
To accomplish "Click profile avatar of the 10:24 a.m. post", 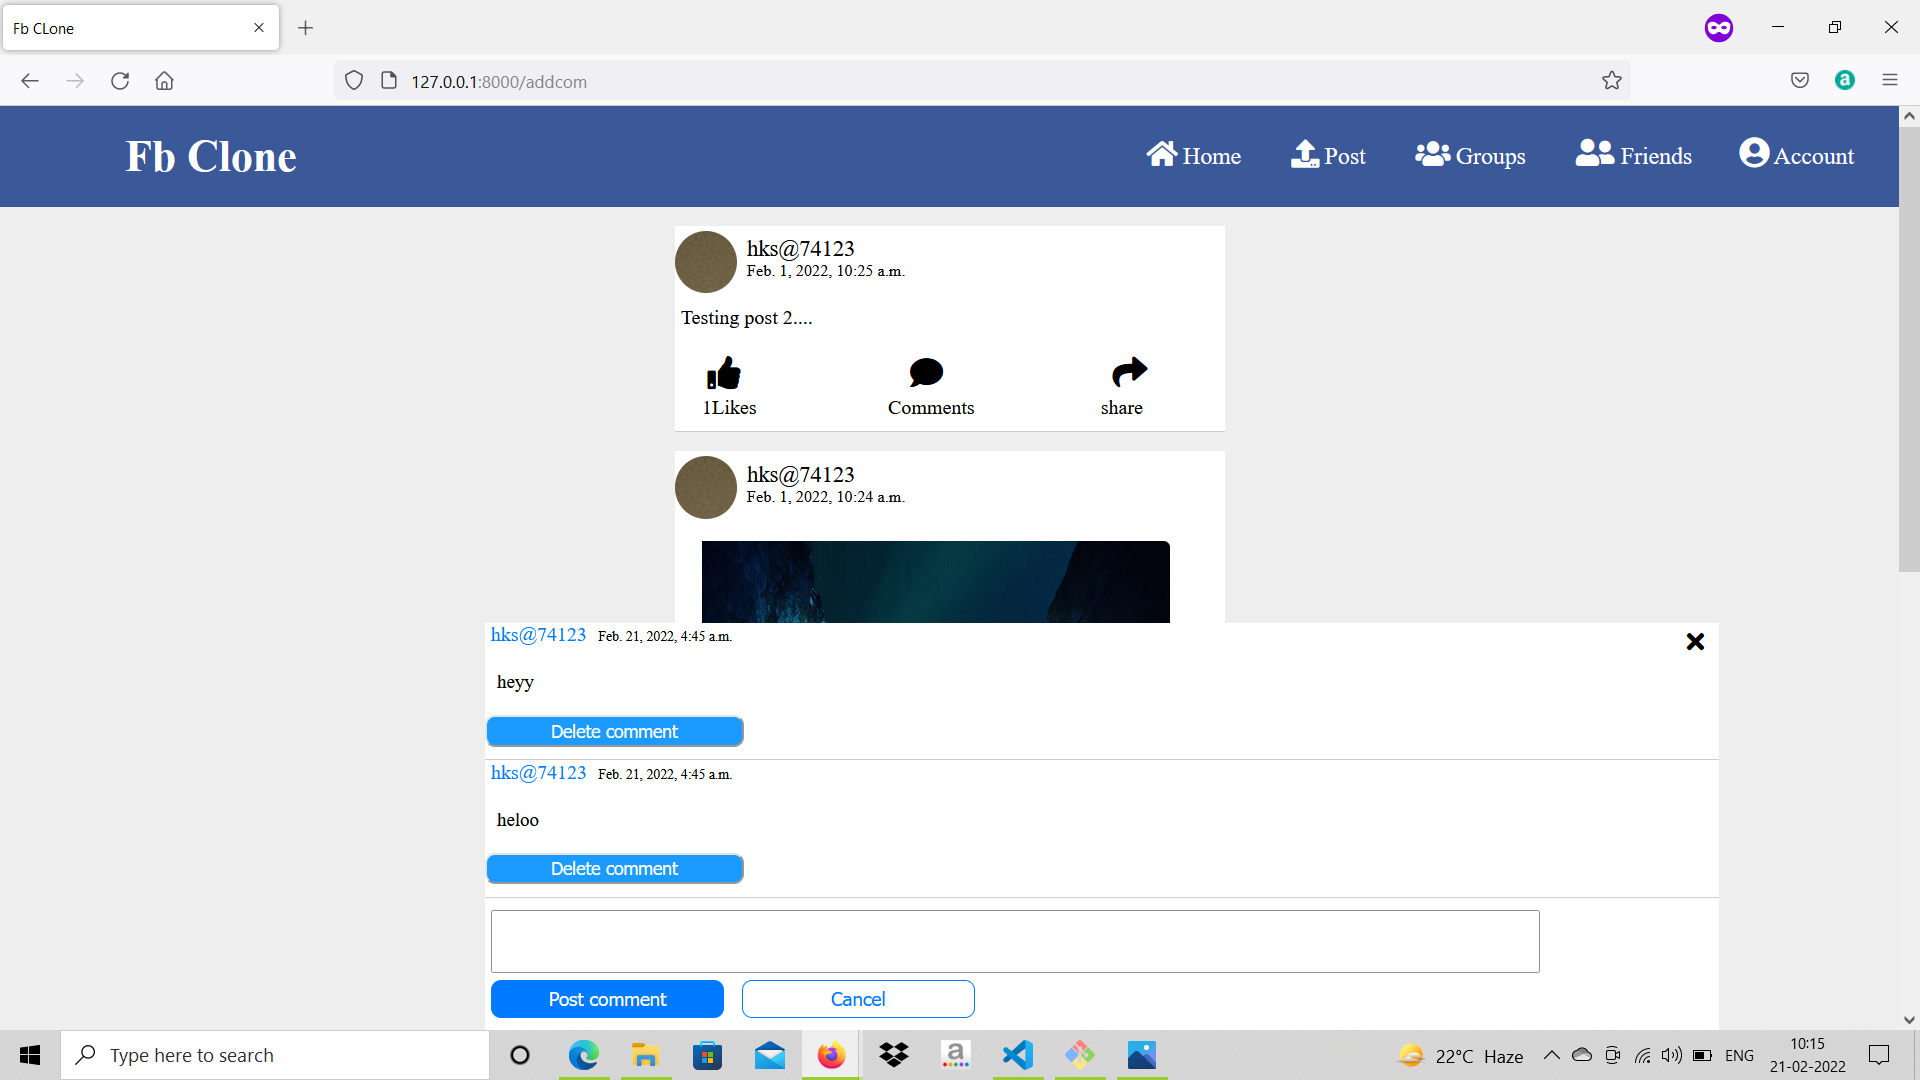I will point(706,488).
